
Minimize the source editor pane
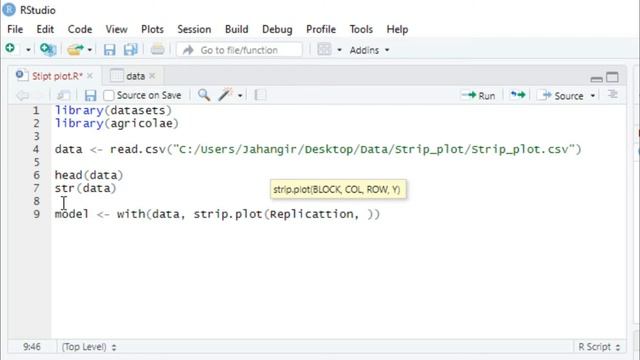tap(596, 78)
